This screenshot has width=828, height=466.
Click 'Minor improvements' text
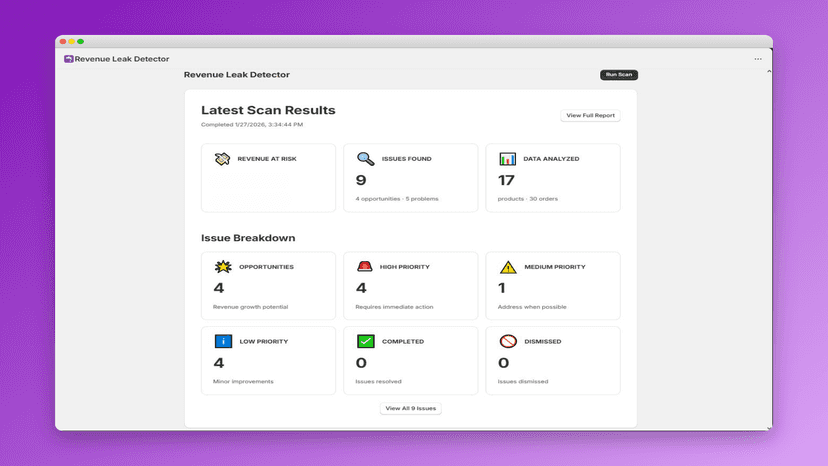point(243,381)
